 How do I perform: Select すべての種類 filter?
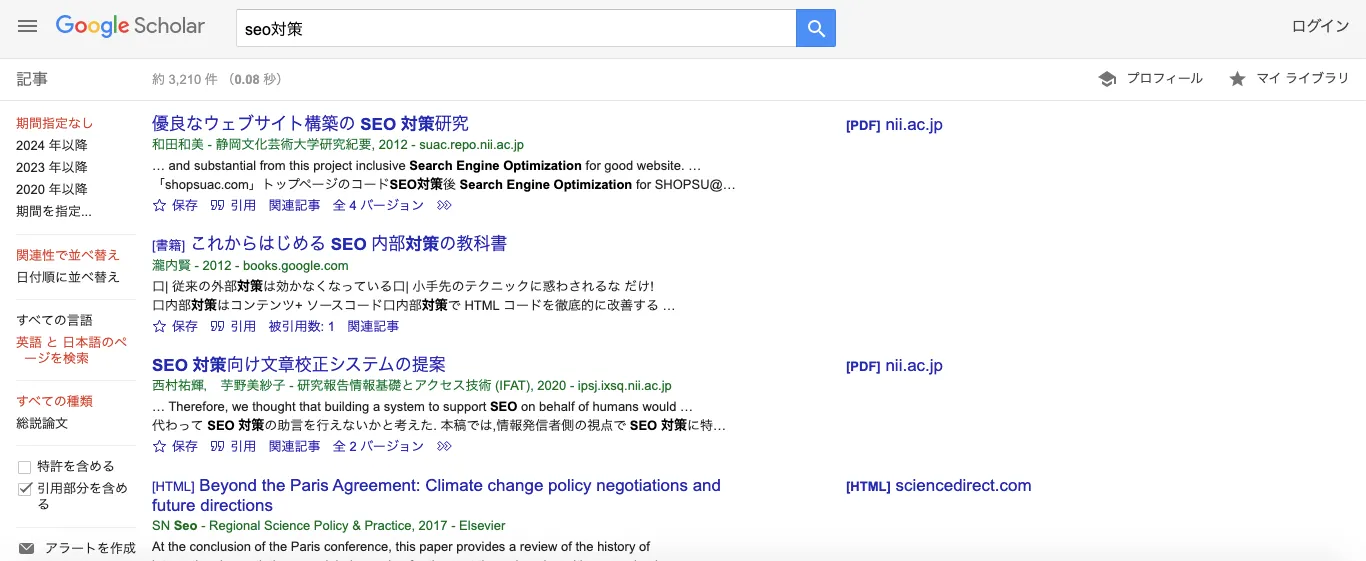54,401
